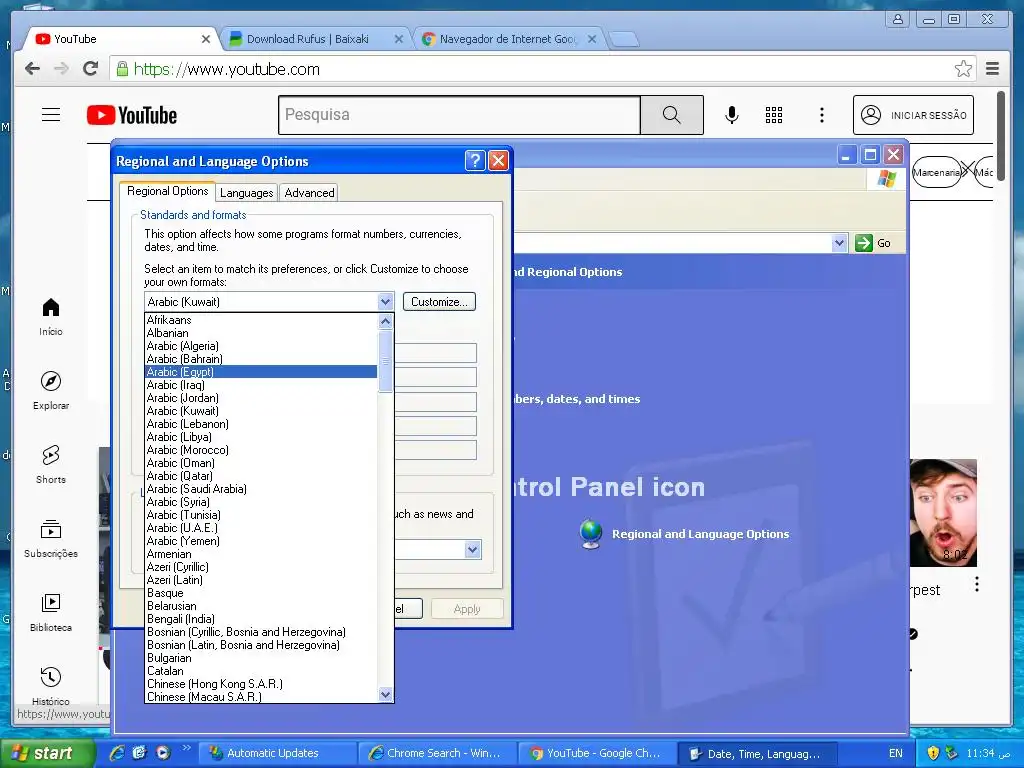Select Chinese (Hong Kong S.A.R.) in list
Screen dimensions: 1024x768
pos(261,684)
